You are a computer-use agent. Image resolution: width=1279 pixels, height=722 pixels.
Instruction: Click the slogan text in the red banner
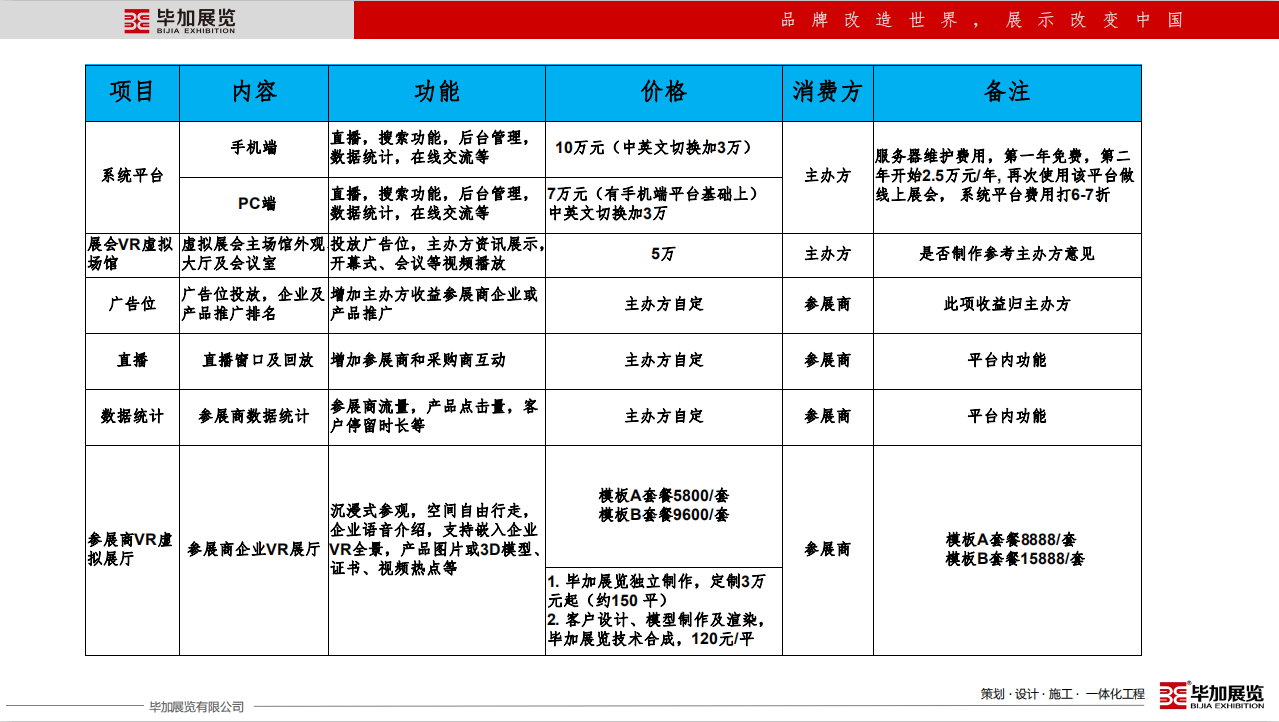982,20
